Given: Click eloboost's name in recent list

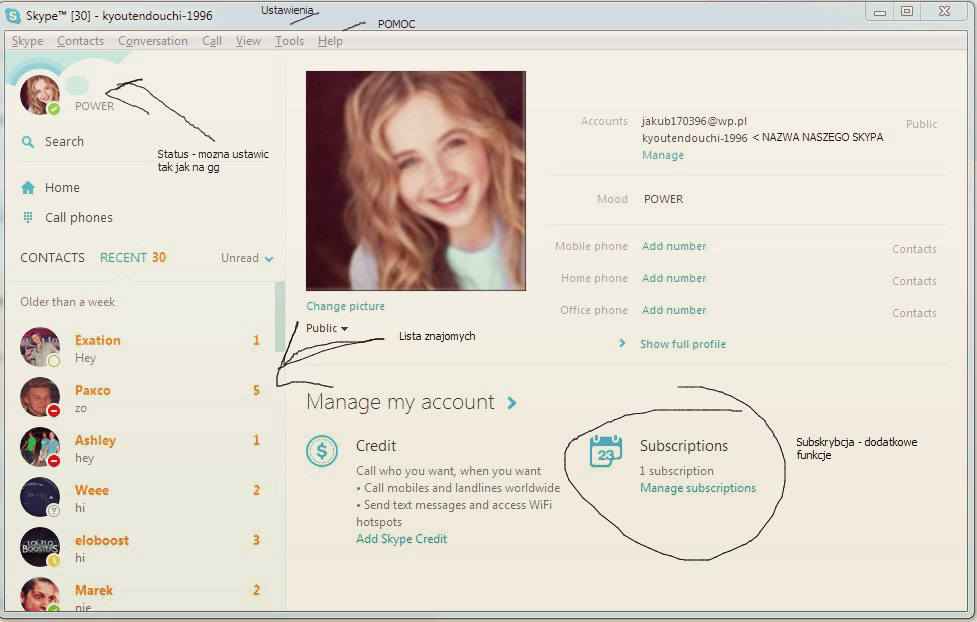Looking at the screenshot, I should pyautogui.click(x=102, y=540).
